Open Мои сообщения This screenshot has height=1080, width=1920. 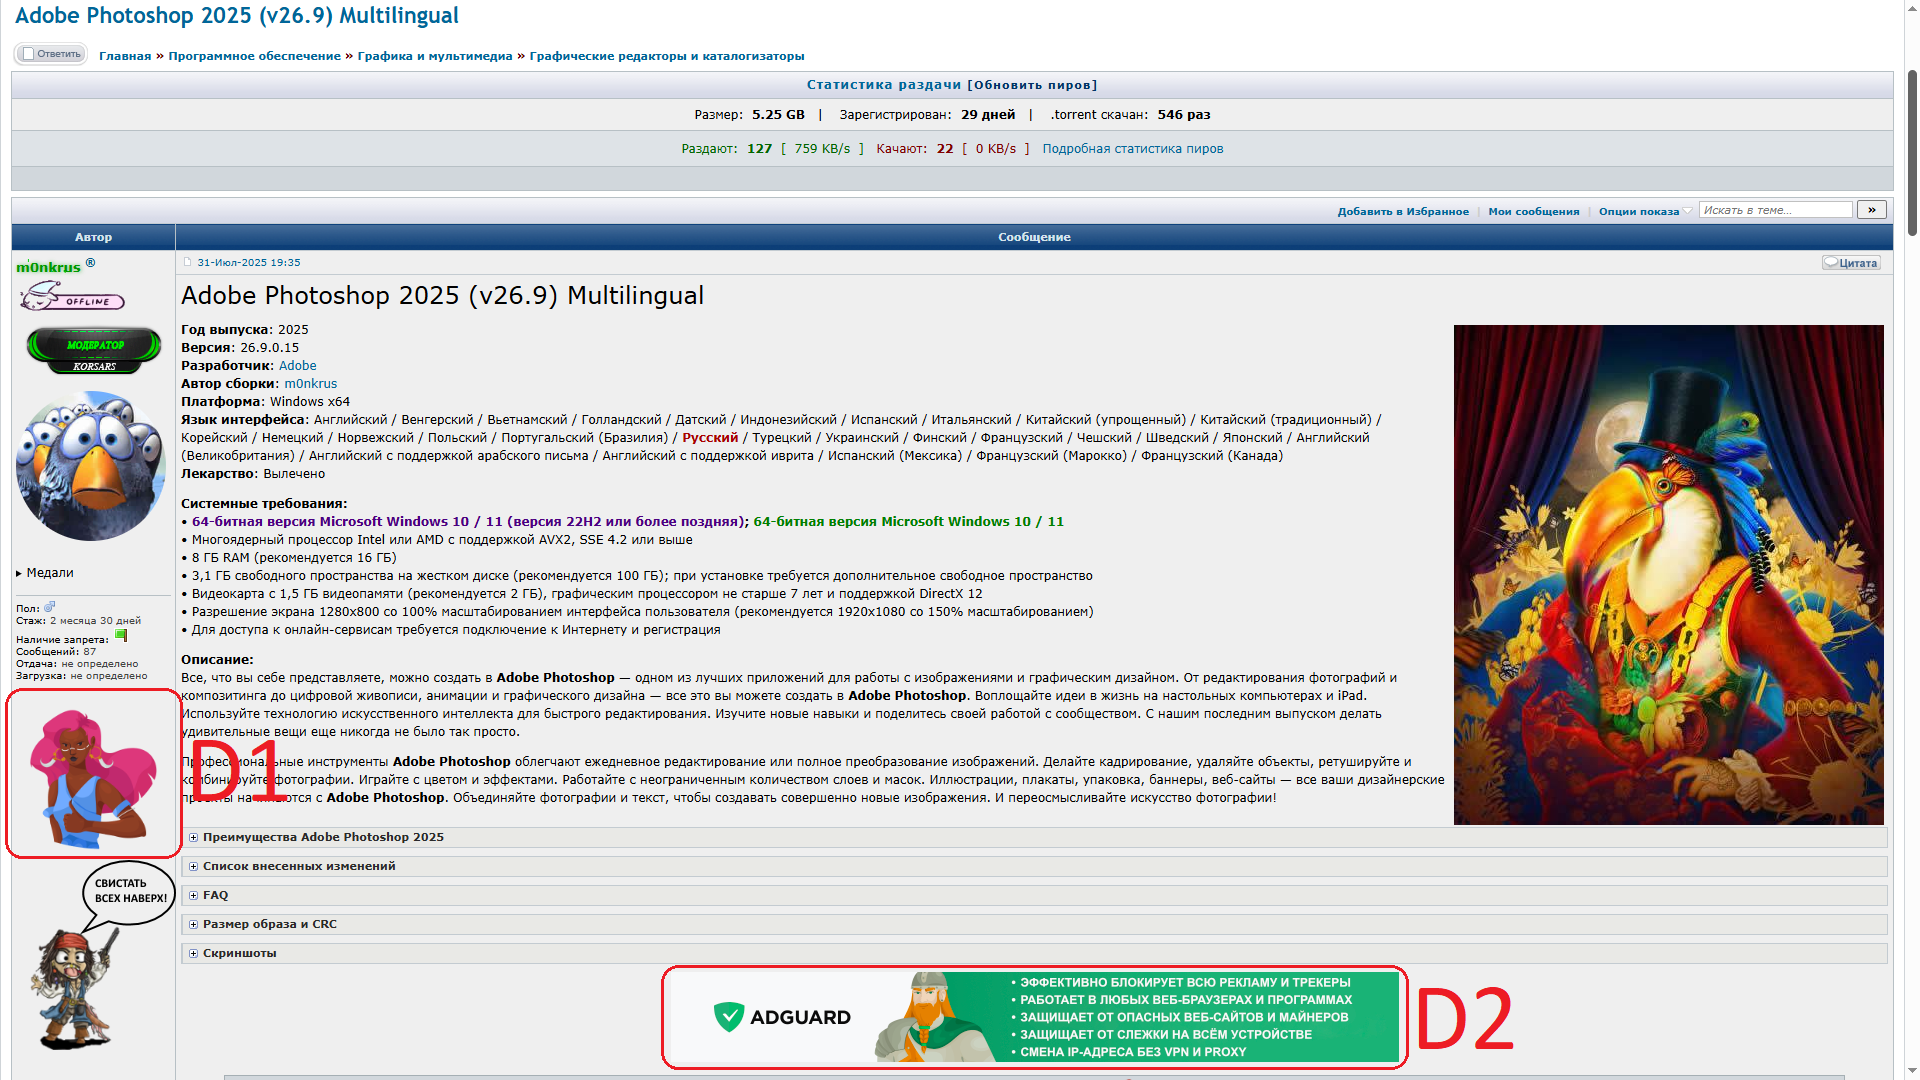[1534, 211]
